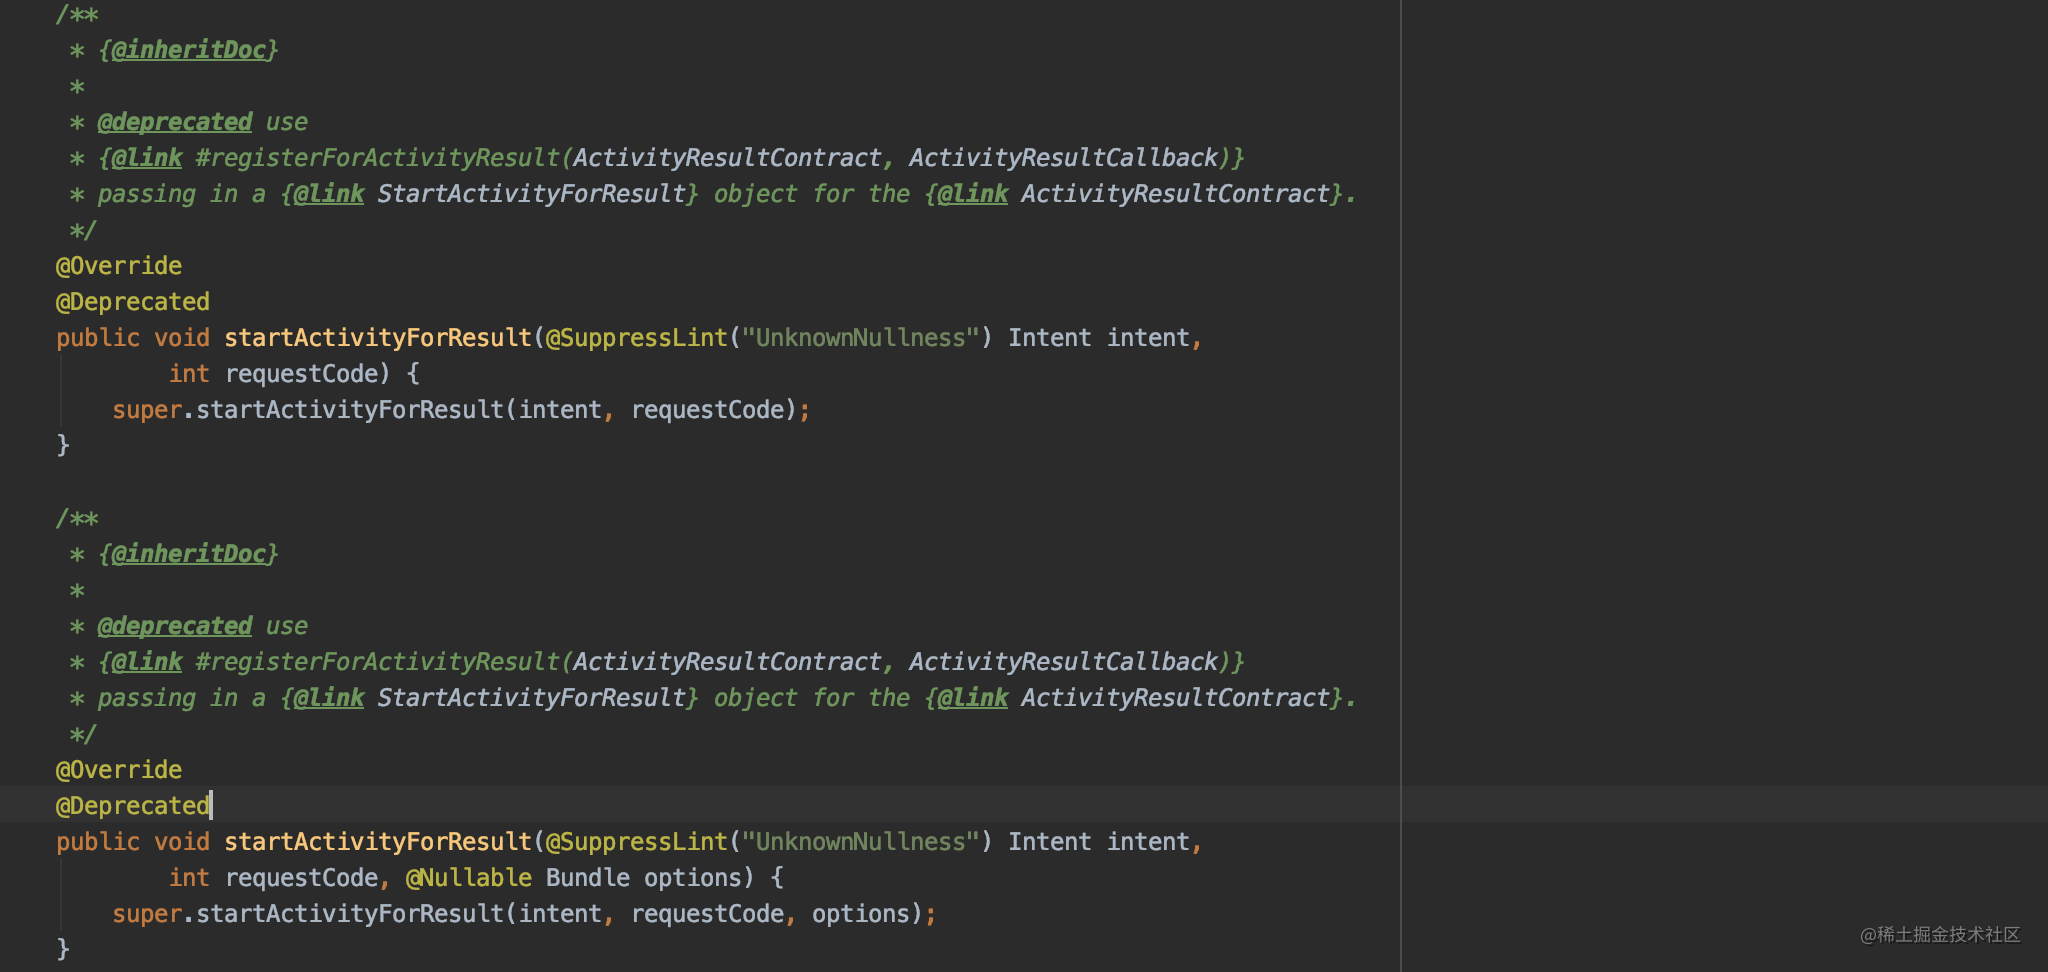The image size is (2048, 972).
Task: Click super keyword in the two-argument startActivityForResult call
Action: point(147,410)
